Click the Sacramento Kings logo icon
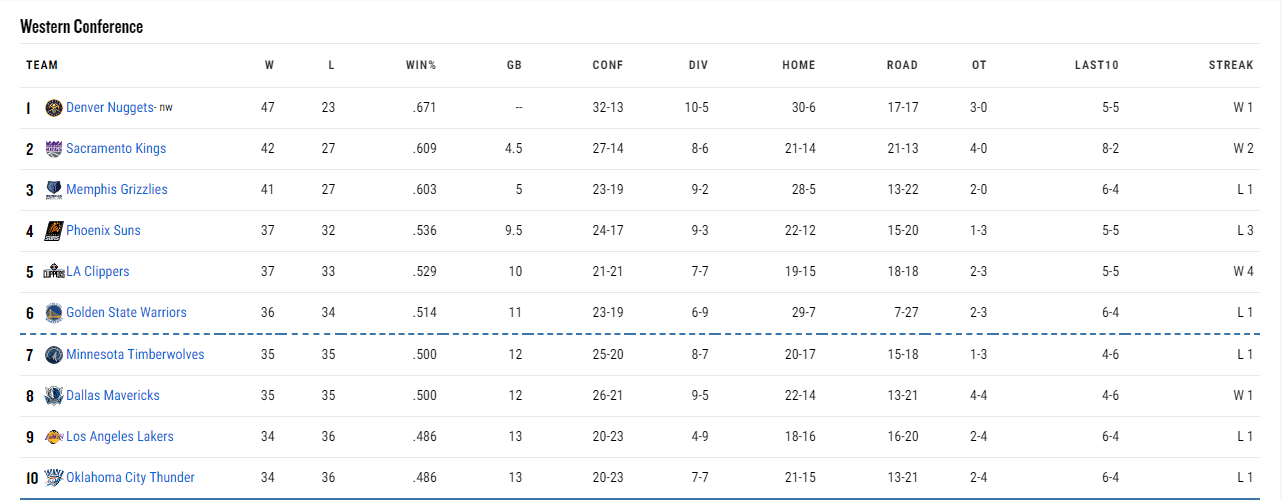Screen dimensions: 1282x500 point(54,149)
